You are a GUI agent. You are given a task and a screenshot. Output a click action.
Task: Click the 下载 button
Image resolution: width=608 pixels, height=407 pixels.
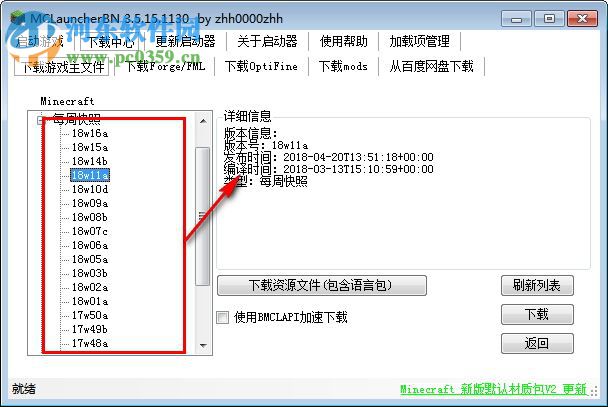pyautogui.click(x=537, y=314)
